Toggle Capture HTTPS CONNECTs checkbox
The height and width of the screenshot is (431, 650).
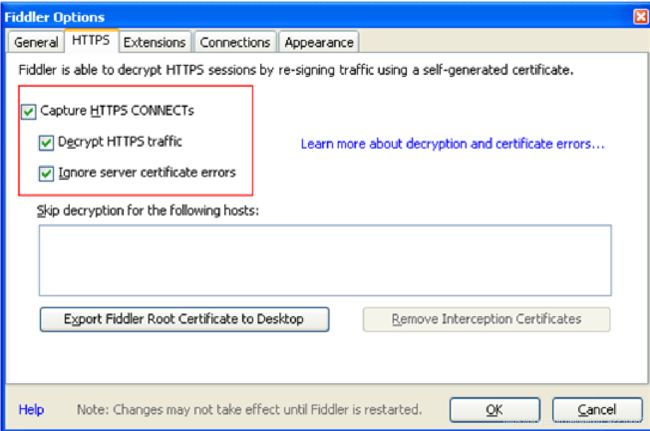(x=28, y=112)
